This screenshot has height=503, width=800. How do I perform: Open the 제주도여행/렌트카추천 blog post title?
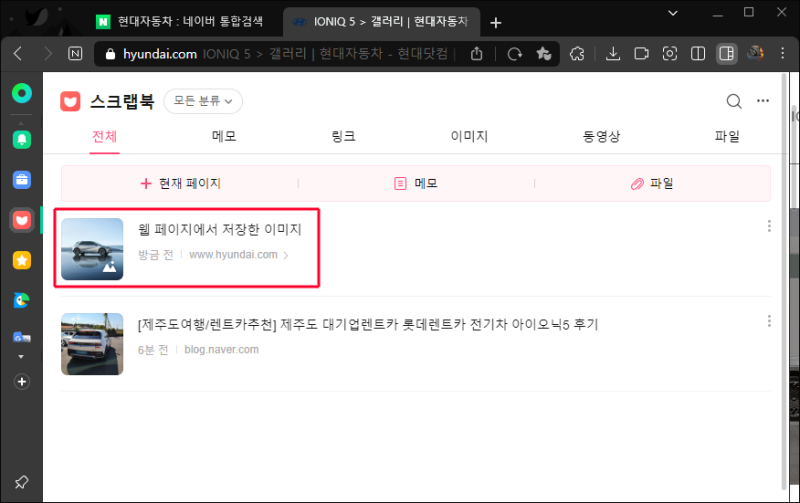tap(368, 324)
